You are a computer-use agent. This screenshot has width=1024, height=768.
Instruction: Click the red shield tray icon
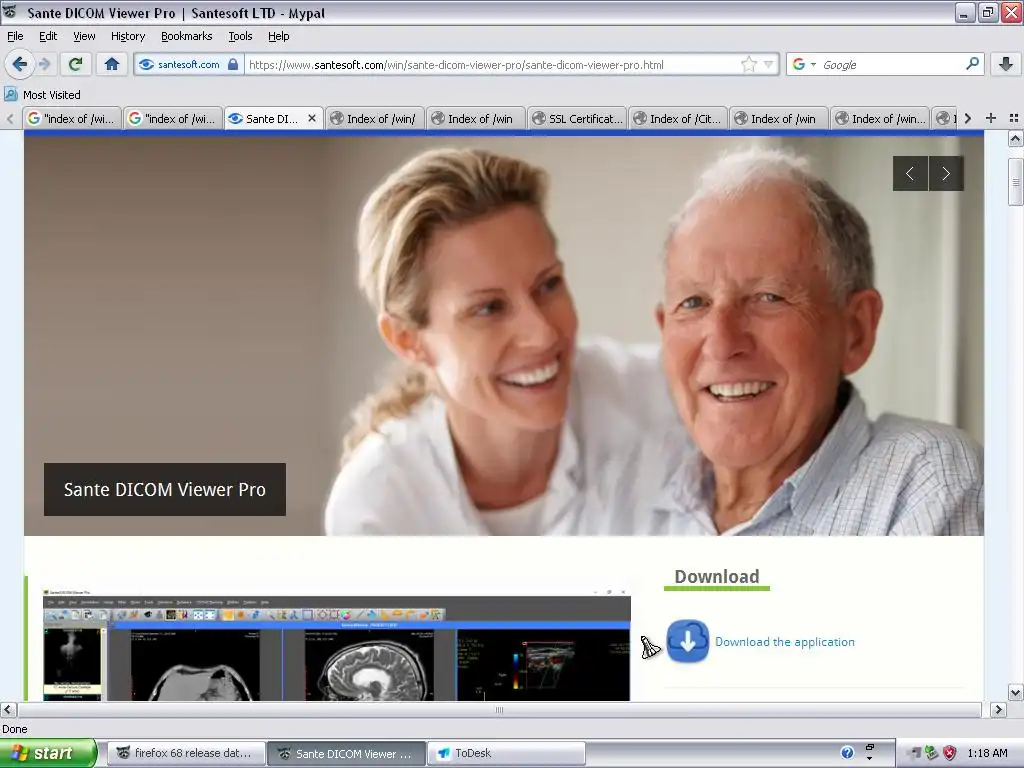click(950, 753)
